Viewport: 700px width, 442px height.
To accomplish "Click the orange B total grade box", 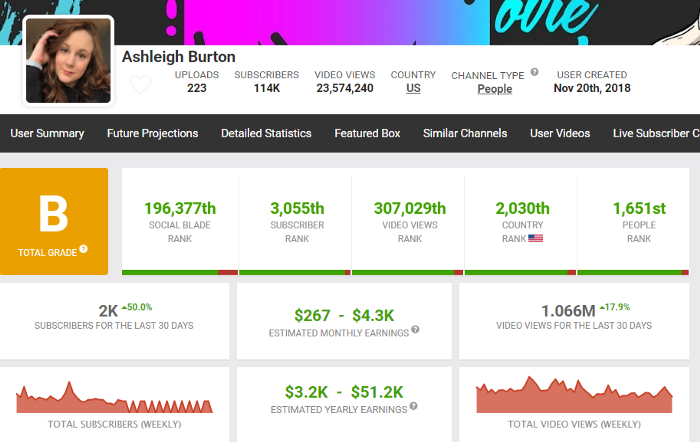I will [x=54, y=221].
